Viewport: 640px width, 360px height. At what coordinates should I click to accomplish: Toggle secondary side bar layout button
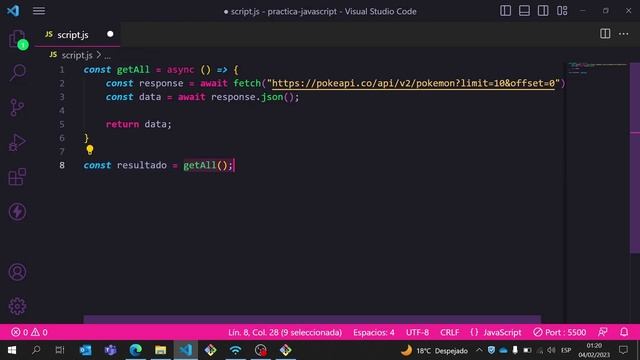(x=543, y=11)
